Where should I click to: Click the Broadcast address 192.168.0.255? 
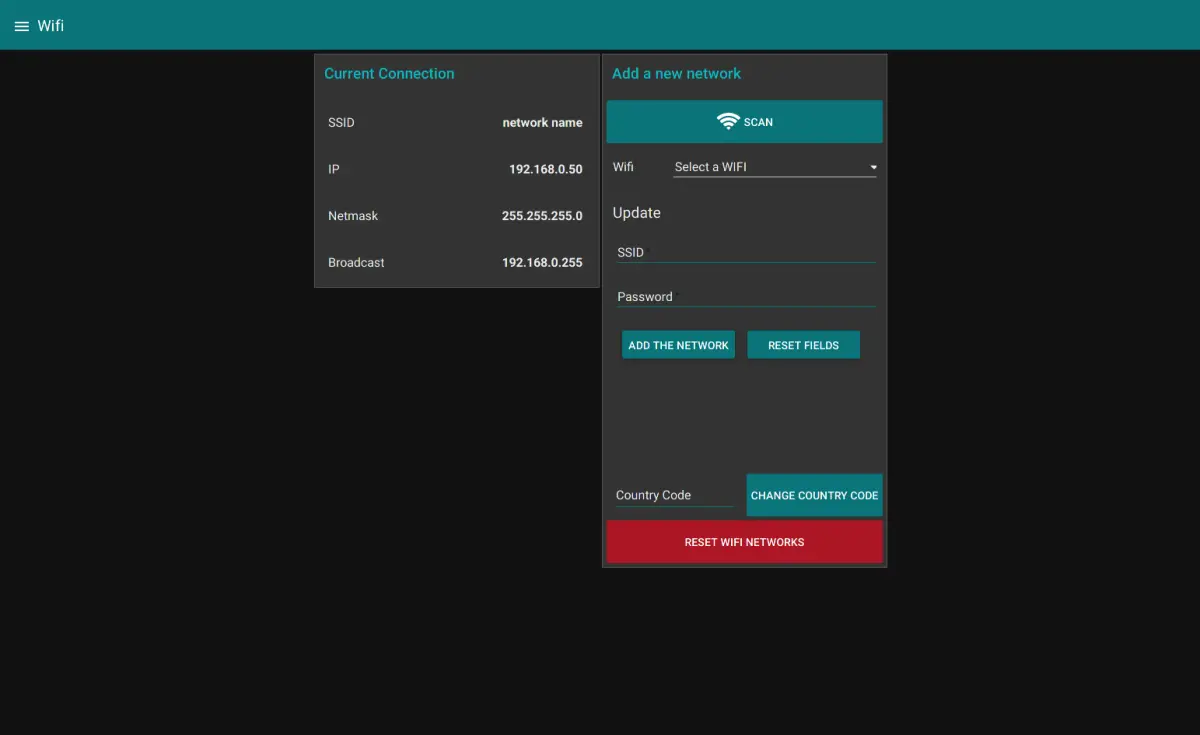click(x=542, y=263)
